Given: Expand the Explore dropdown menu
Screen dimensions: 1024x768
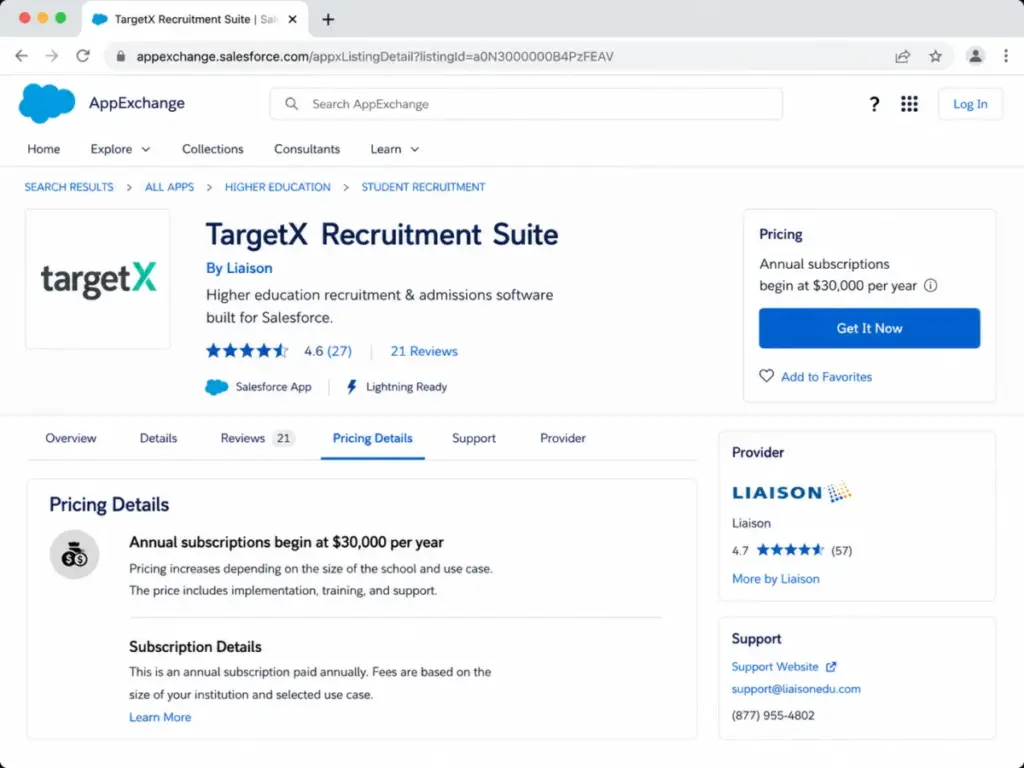Looking at the screenshot, I should [x=120, y=150].
